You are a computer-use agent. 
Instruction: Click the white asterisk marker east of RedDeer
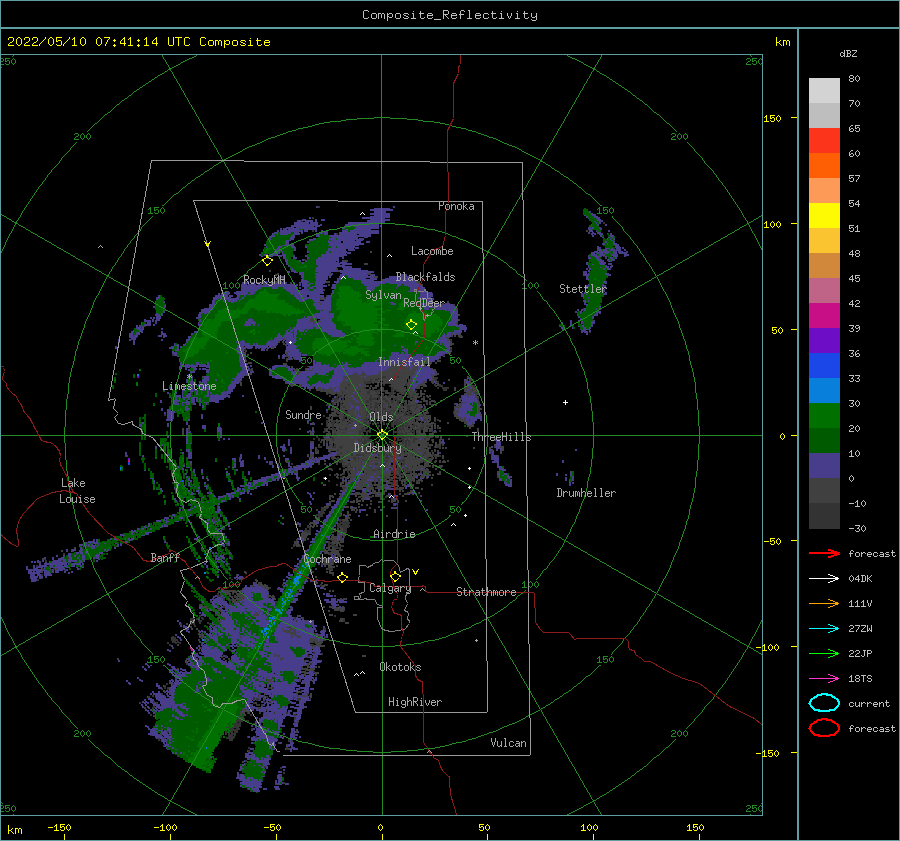click(x=475, y=343)
